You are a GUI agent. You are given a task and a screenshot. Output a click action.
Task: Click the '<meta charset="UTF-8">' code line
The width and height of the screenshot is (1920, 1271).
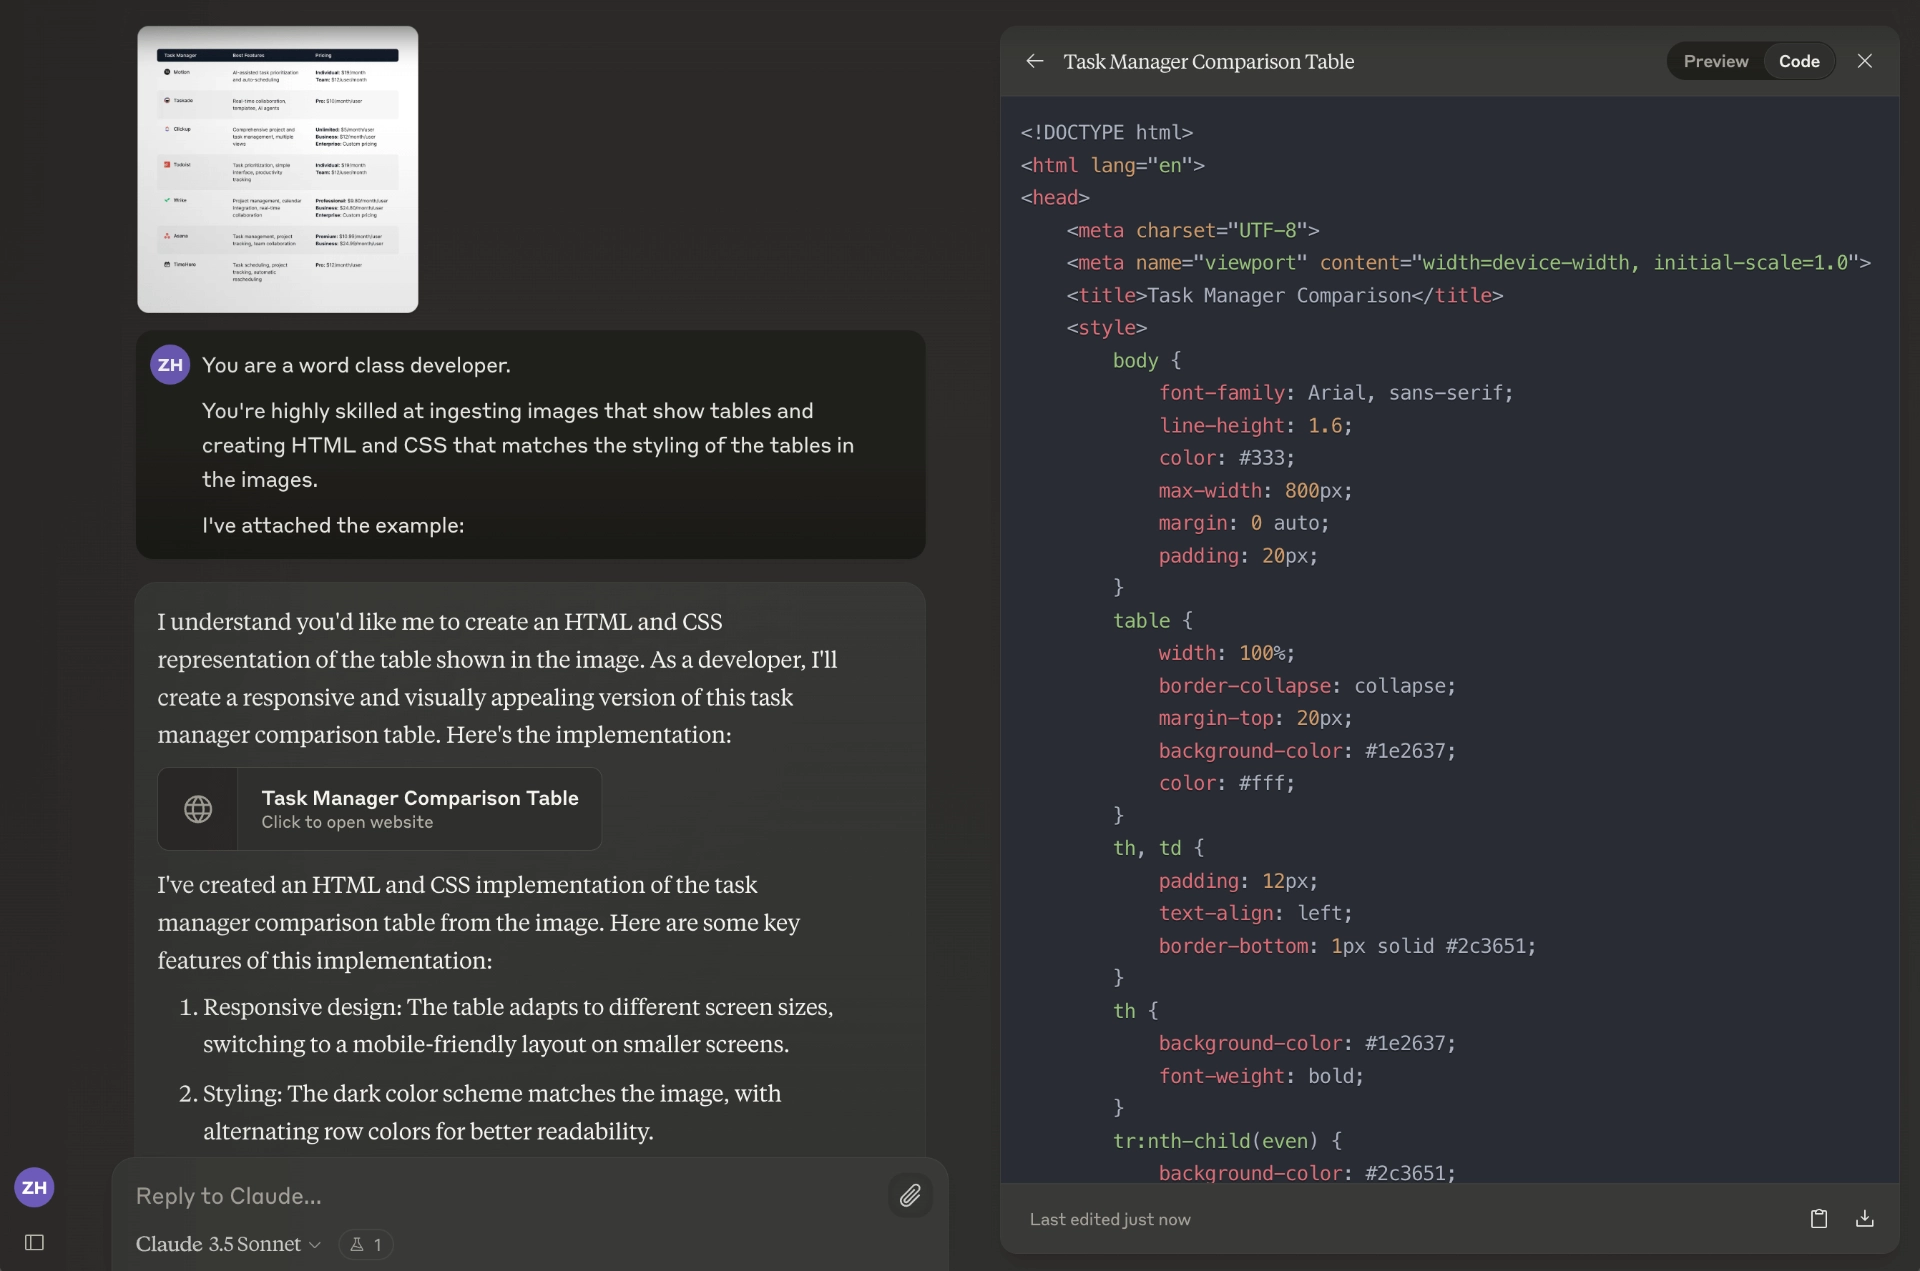click(1193, 231)
